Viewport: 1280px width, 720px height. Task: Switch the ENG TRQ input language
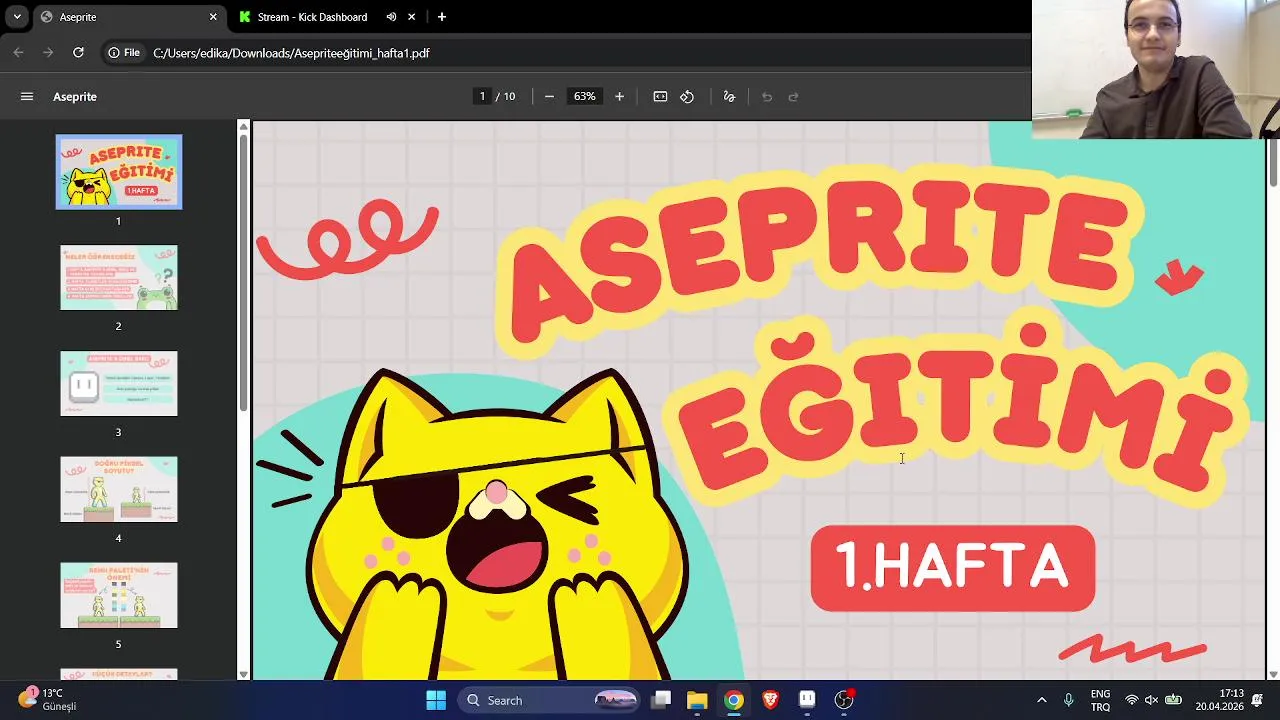coord(1100,700)
